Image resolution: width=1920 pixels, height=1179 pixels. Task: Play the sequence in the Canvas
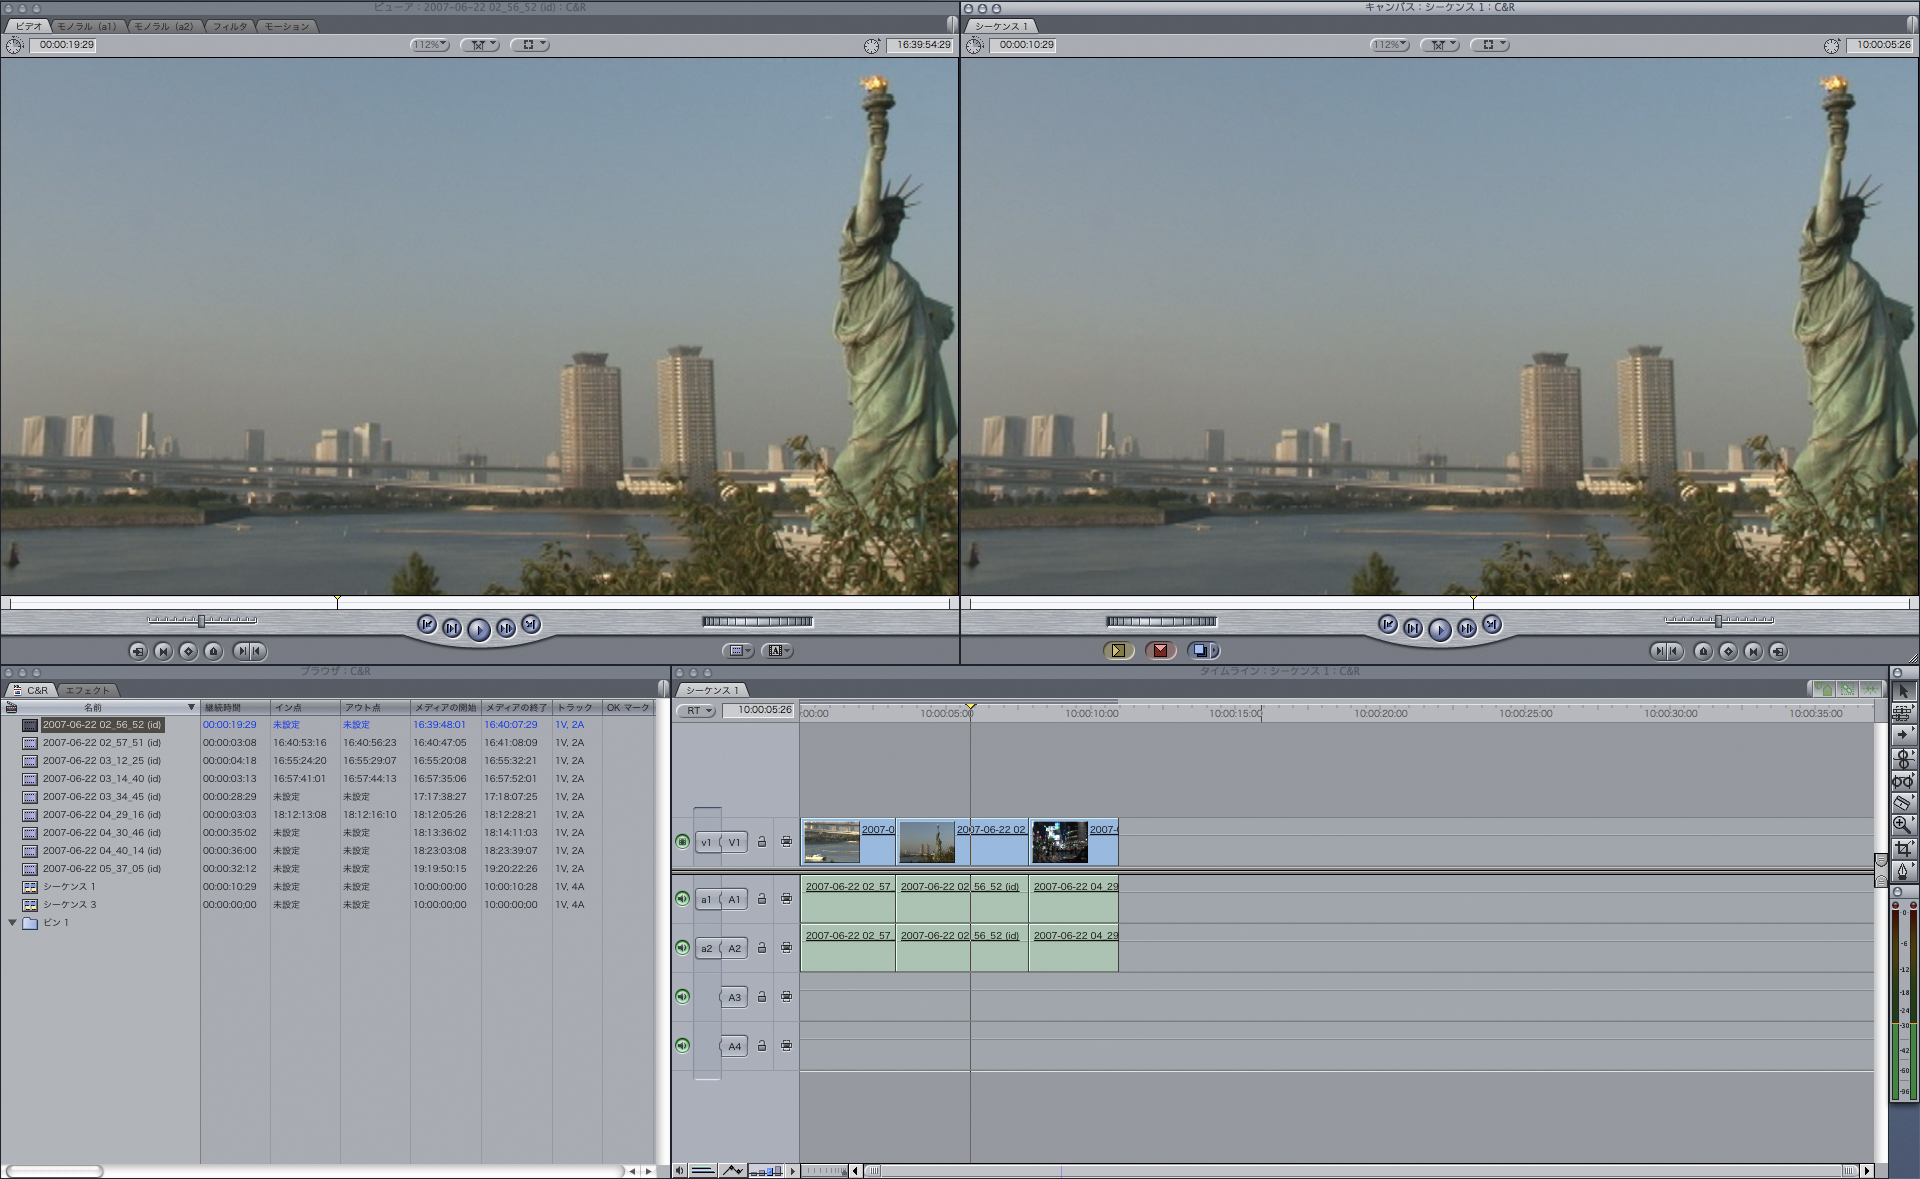pyautogui.click(x=1439, y=629)
